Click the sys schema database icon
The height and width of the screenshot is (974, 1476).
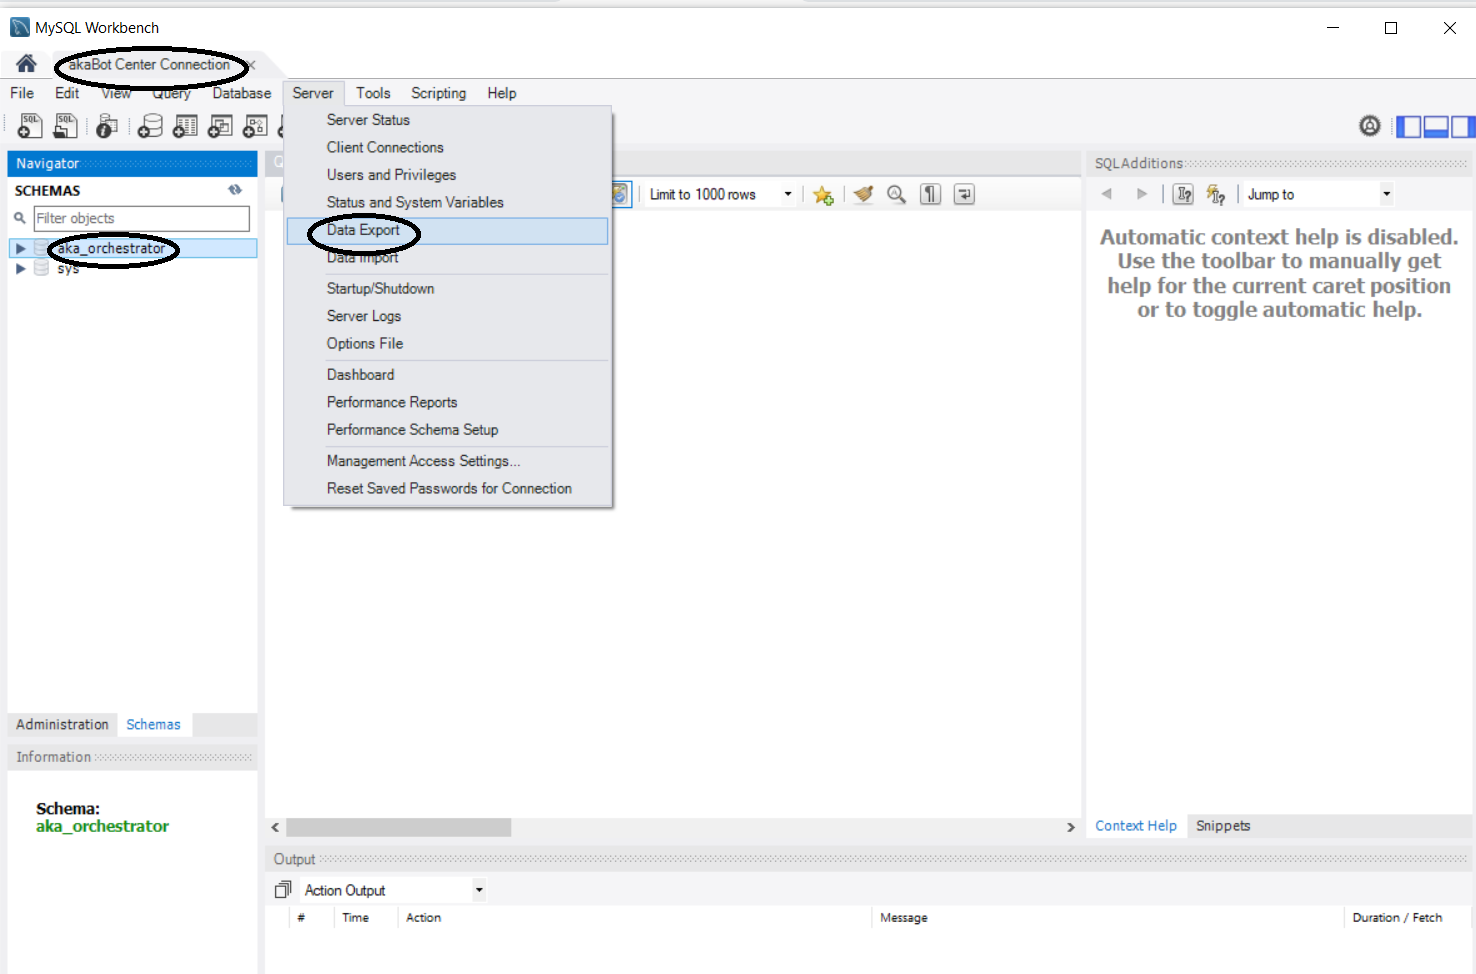pyautogui.click(x=41, y=268)
